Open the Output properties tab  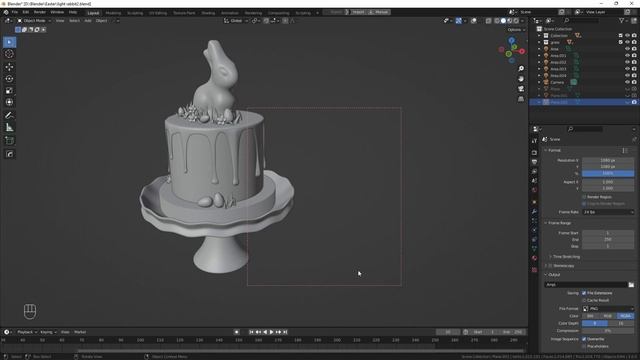pyautogui.click(x=534, y=162)
